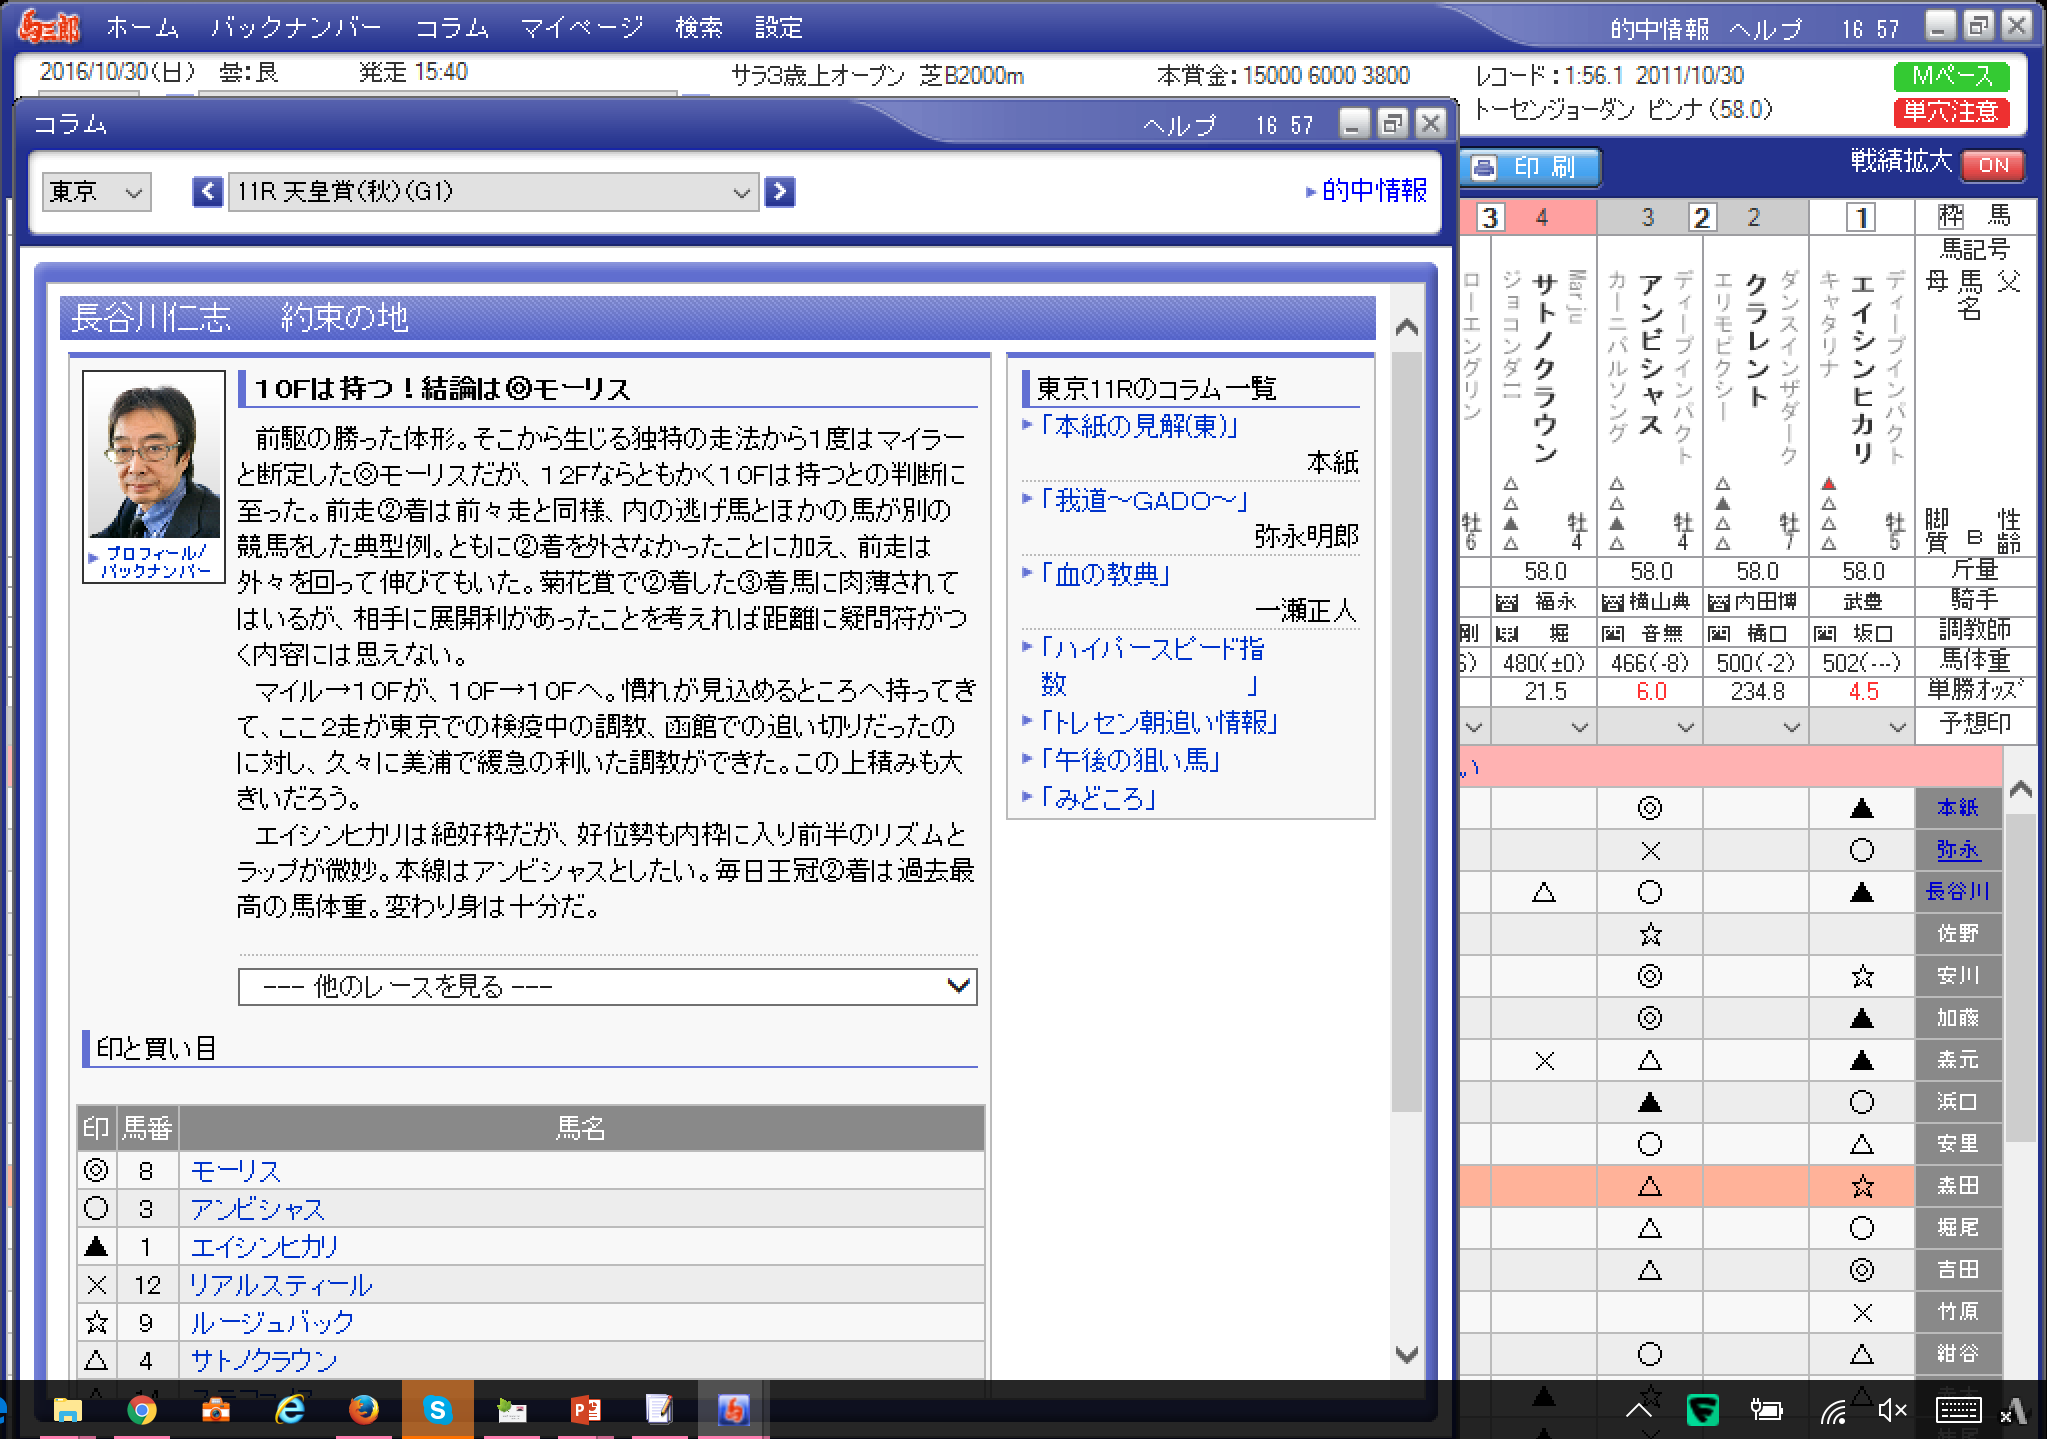Click the mail-like taskbar icon next to Skype
The image size is (2047, 1439).
click(512, 1410)
